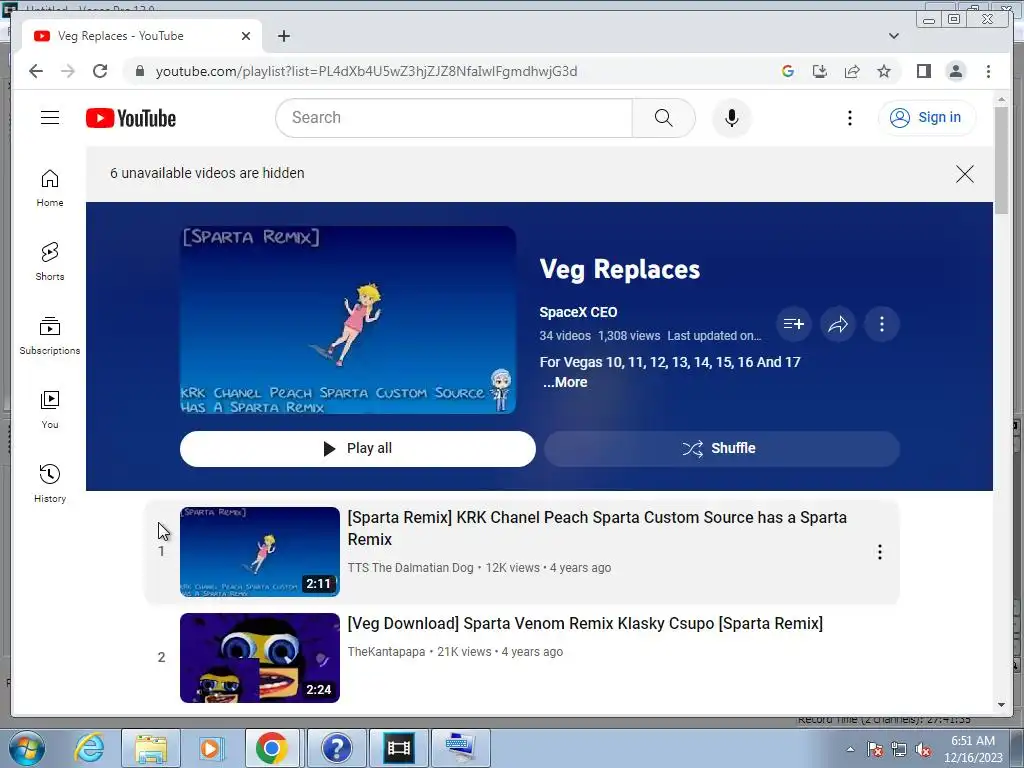Click the muted volume tray icon

[x=923, y=750]
